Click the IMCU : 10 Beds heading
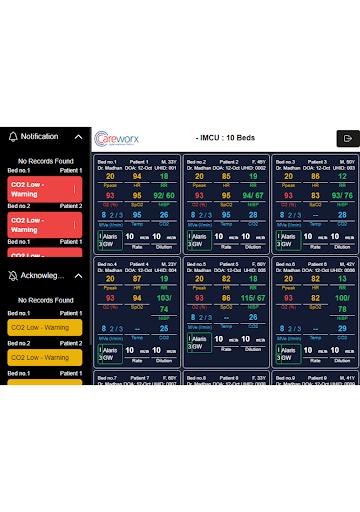The width and height of the screenshot is (360, 512). coord(225,138)
